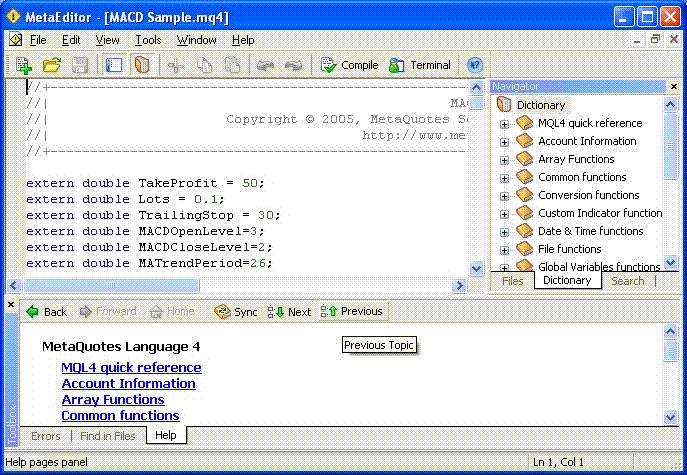Click the Save floppy disk icon
The width and height of the screenshot is (687, 475).
(80, 65)
